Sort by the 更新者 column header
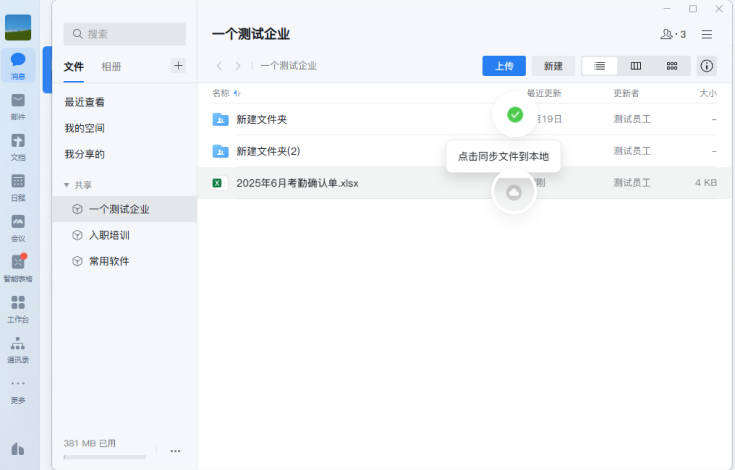Image resolution: width=735 pixels, height=470 pixels. click(x=626, y=93)
